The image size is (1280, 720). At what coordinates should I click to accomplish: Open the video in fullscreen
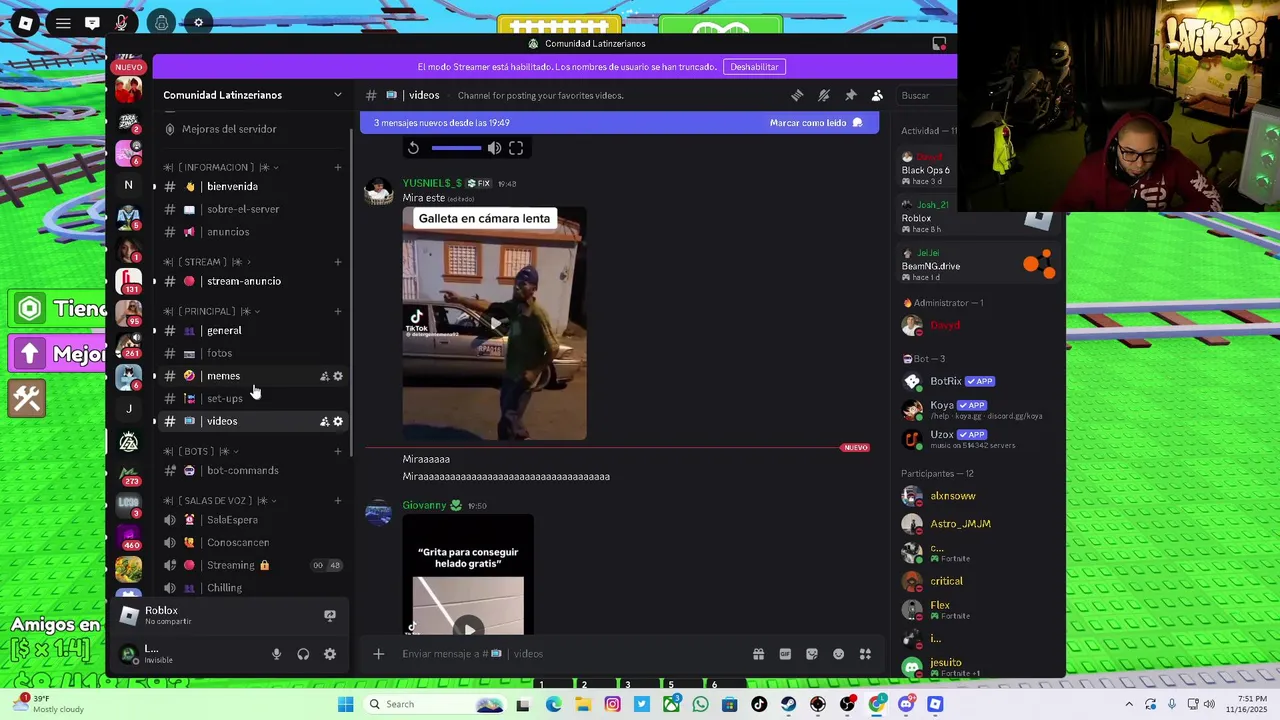[516, 148]
